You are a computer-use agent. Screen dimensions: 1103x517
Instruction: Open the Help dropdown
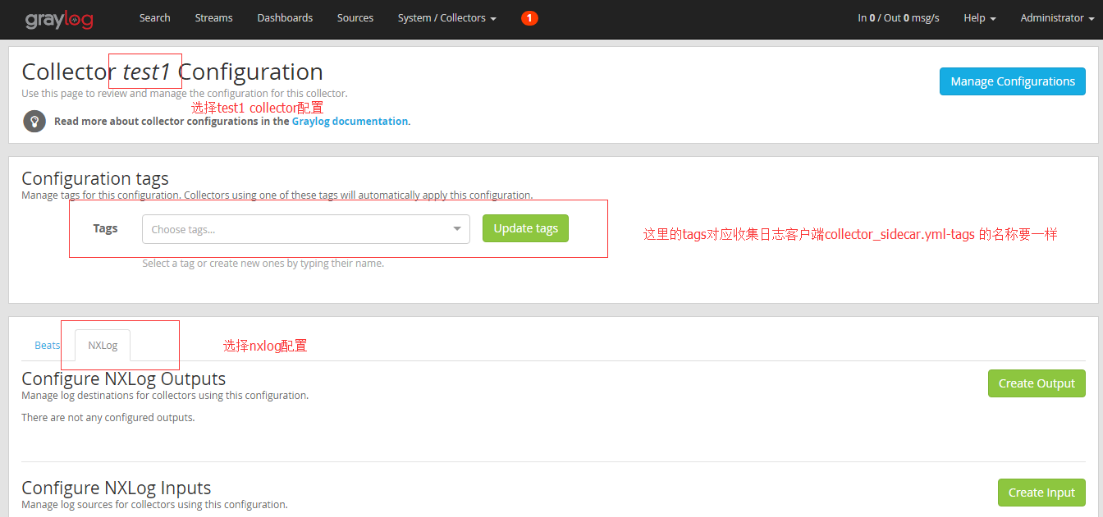(x=980, y=18)
